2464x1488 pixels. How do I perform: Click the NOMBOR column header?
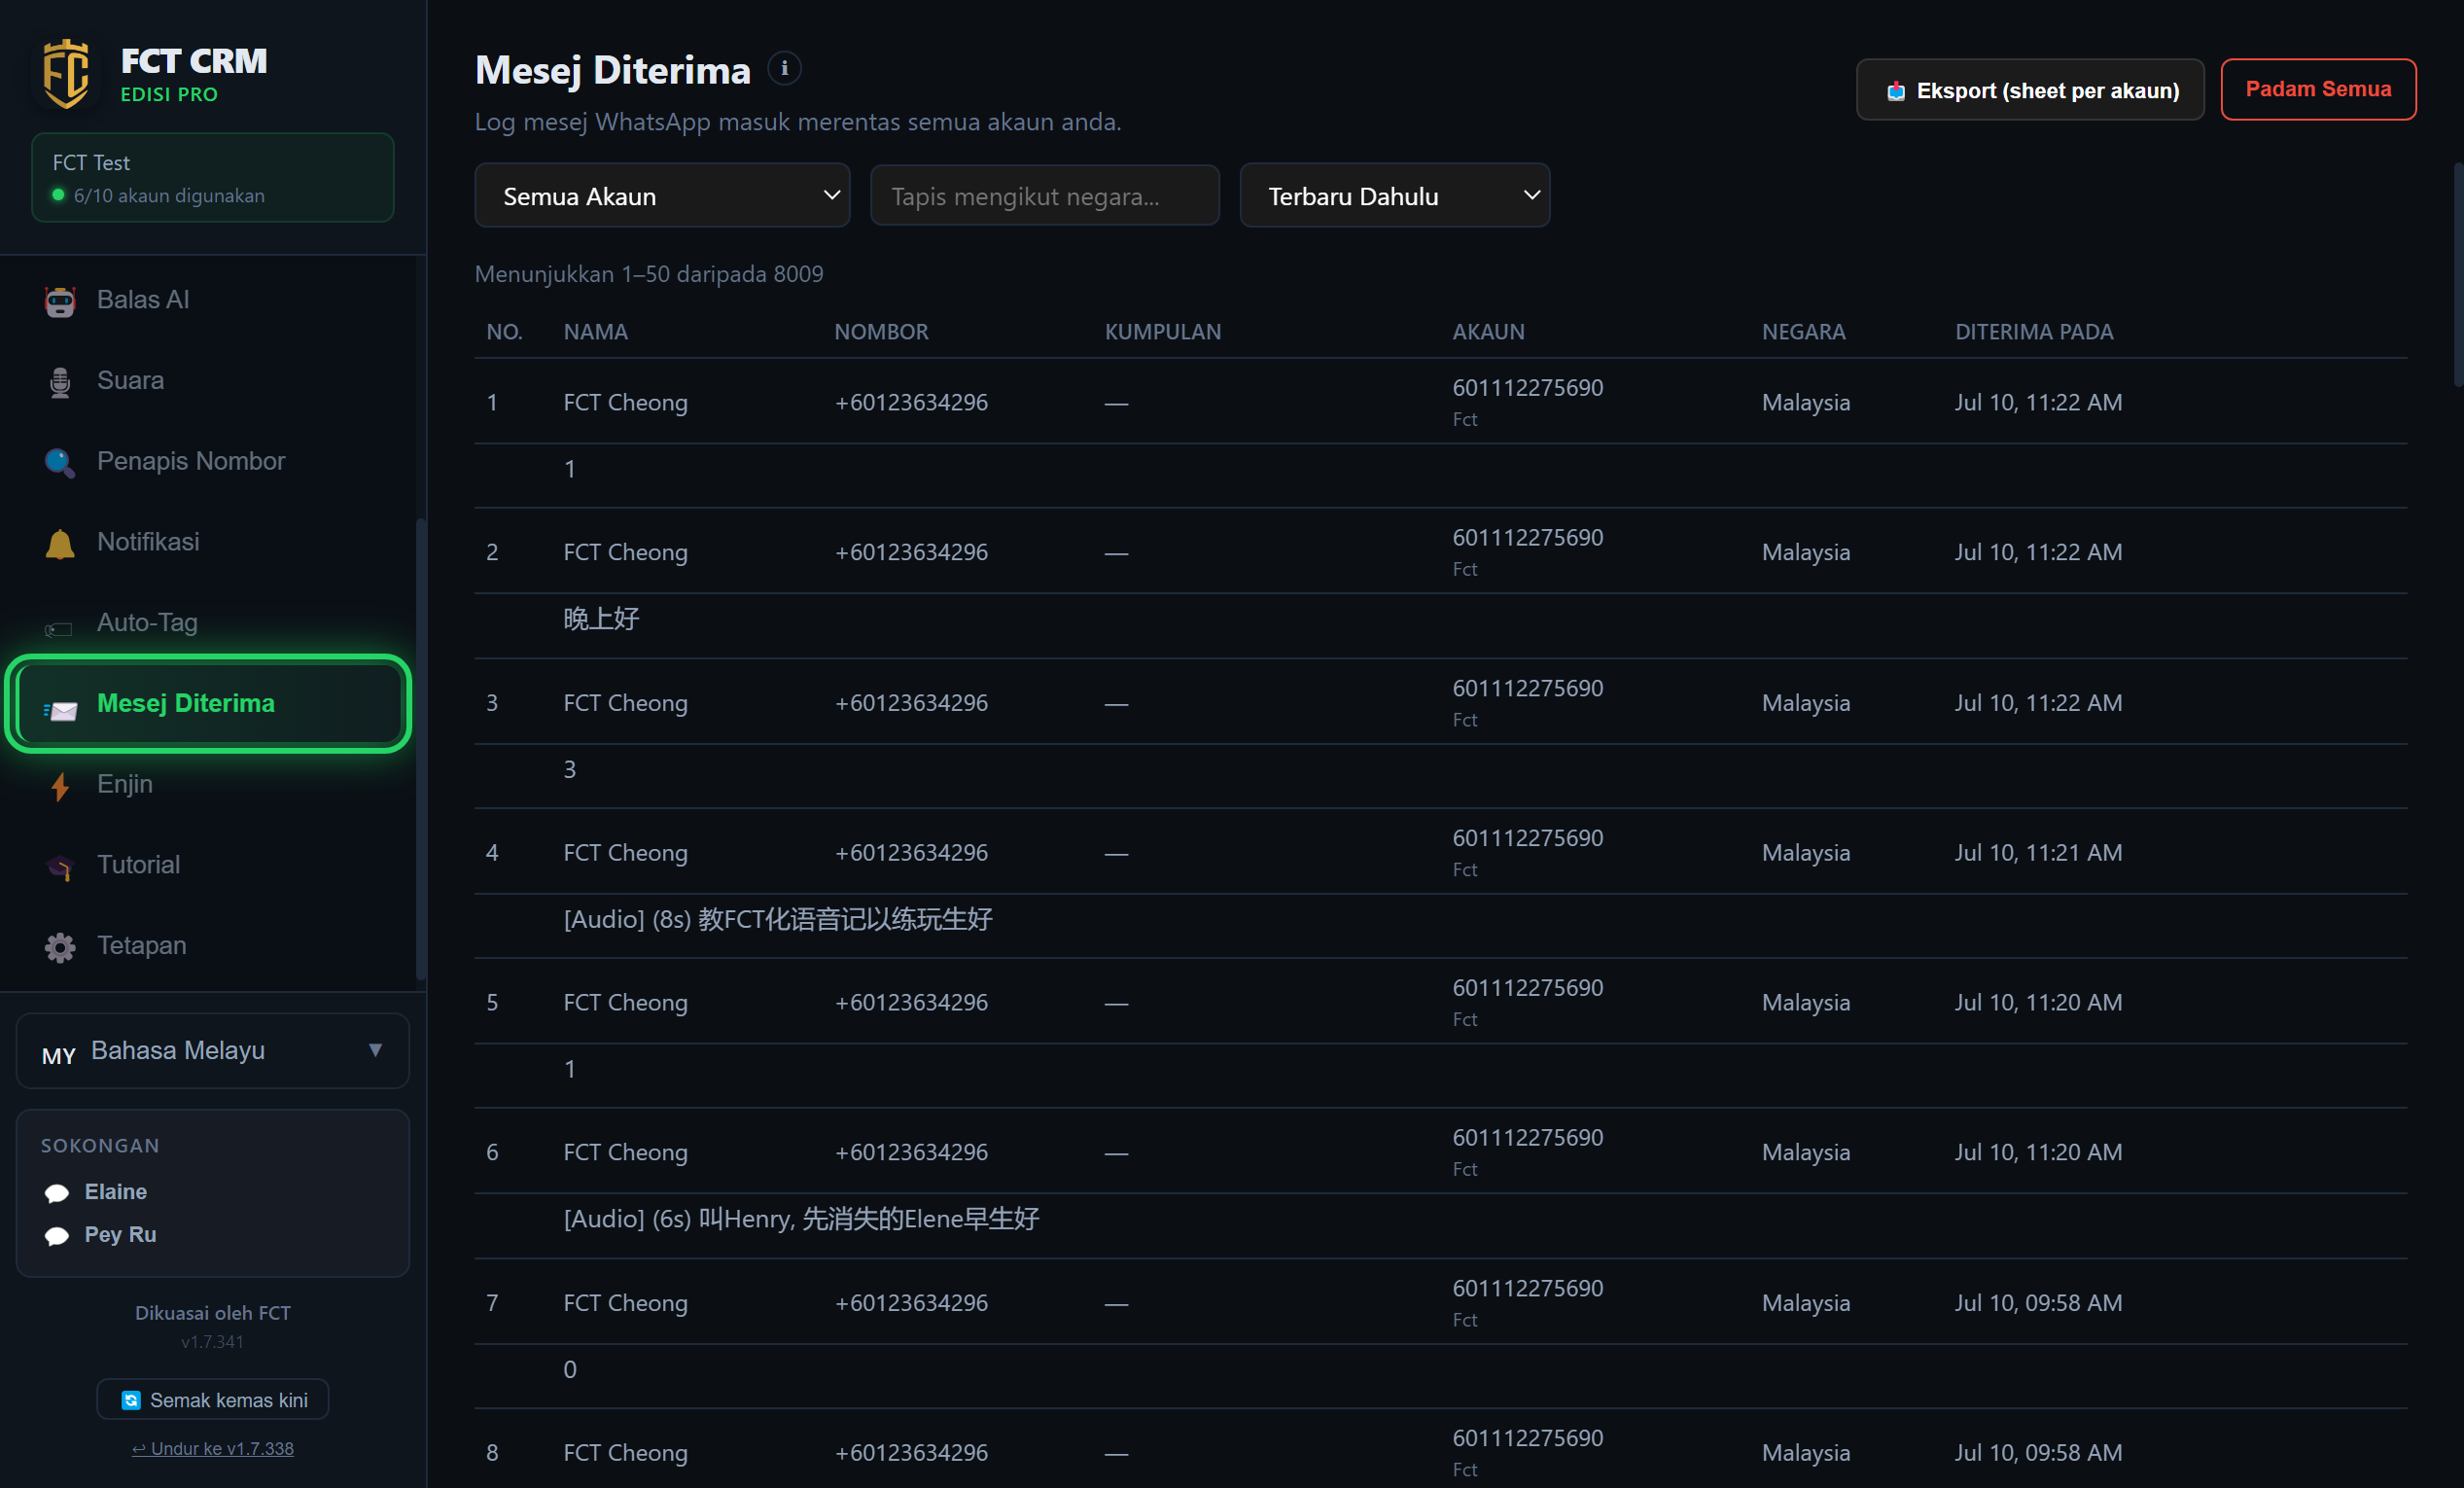[881, 332]
